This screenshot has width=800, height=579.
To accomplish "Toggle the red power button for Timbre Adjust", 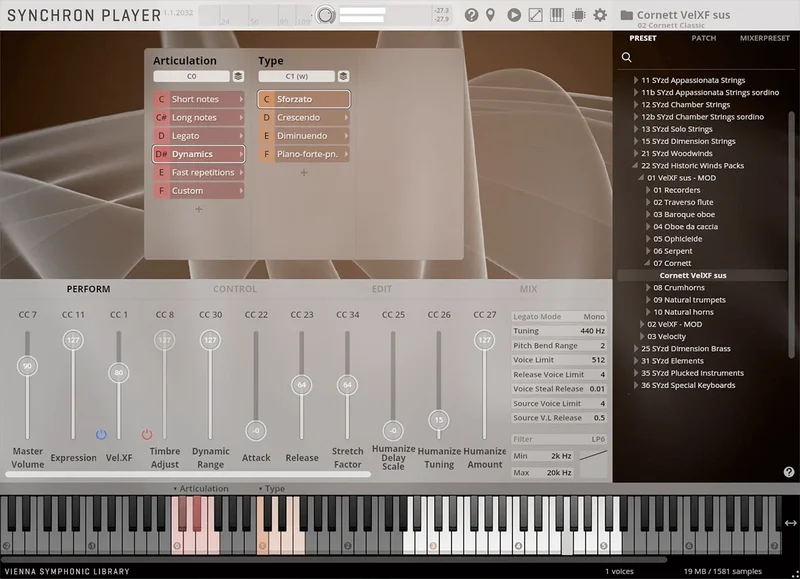I will point(147,435).
